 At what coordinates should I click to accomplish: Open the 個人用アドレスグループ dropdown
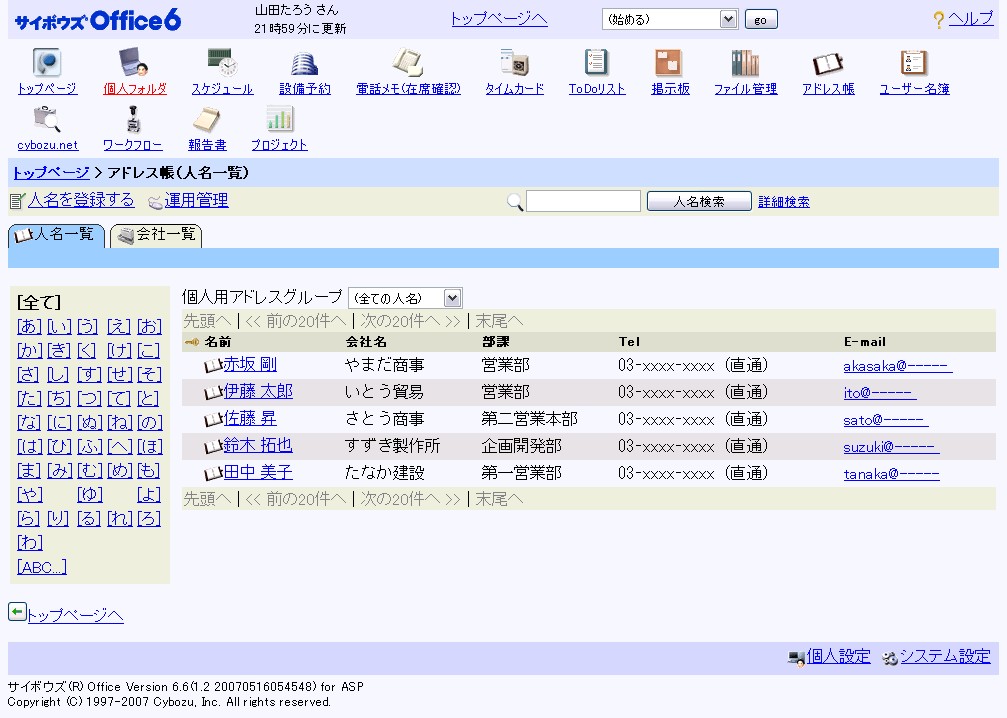click(404, 298)
